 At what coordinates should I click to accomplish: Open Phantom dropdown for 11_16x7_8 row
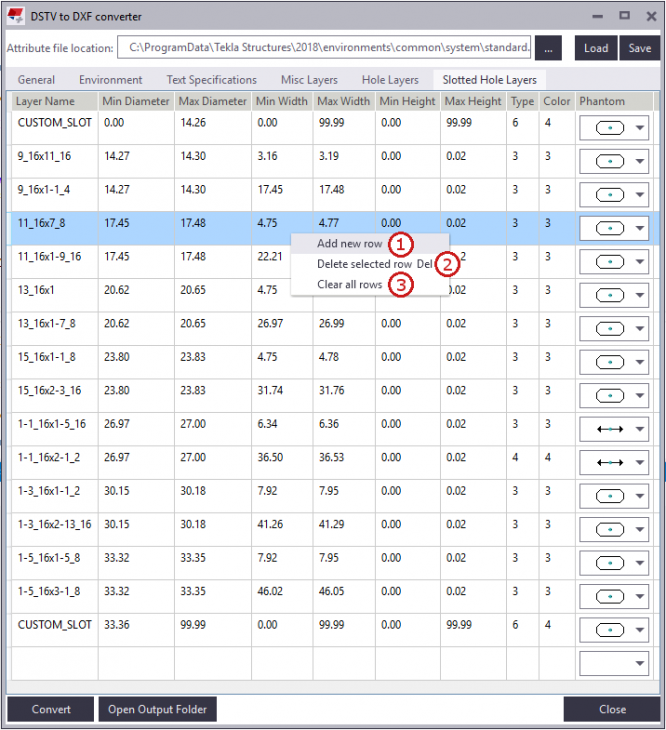click(x=614, y=228)
